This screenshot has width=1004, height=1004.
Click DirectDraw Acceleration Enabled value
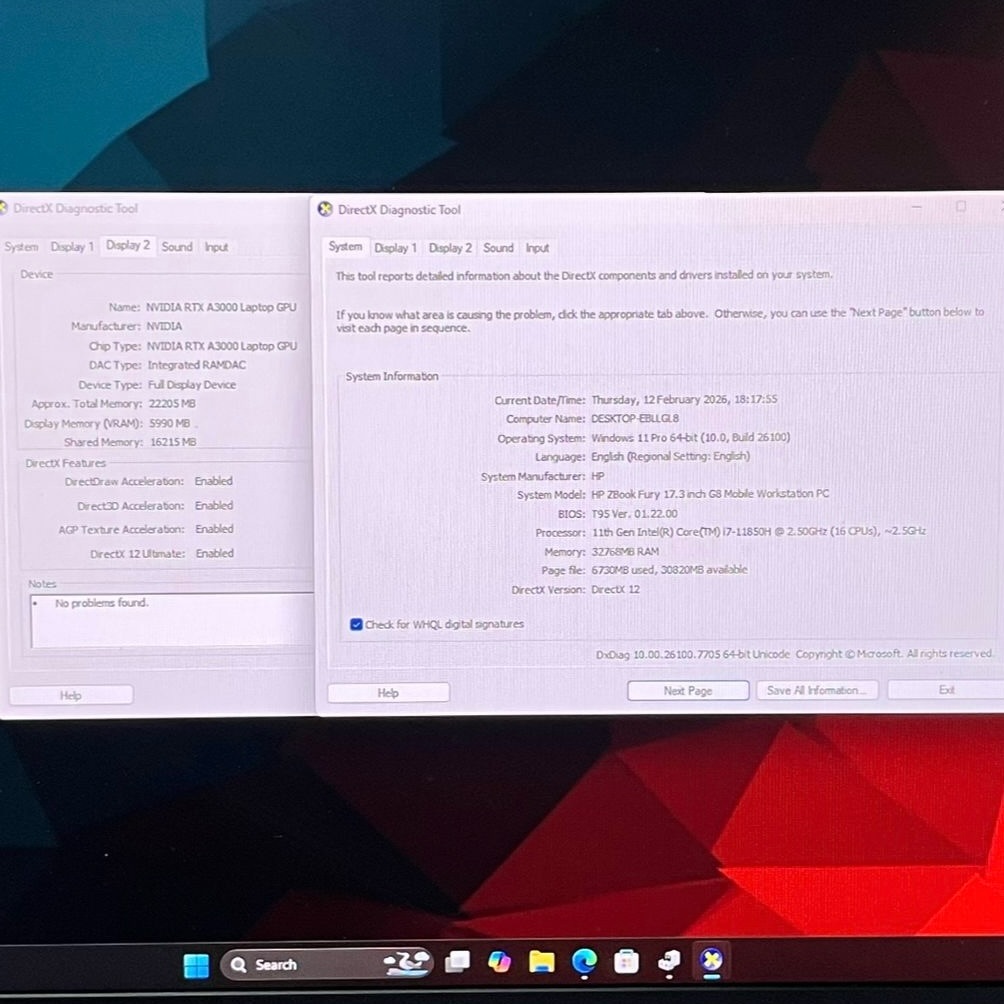click(214, 481)
